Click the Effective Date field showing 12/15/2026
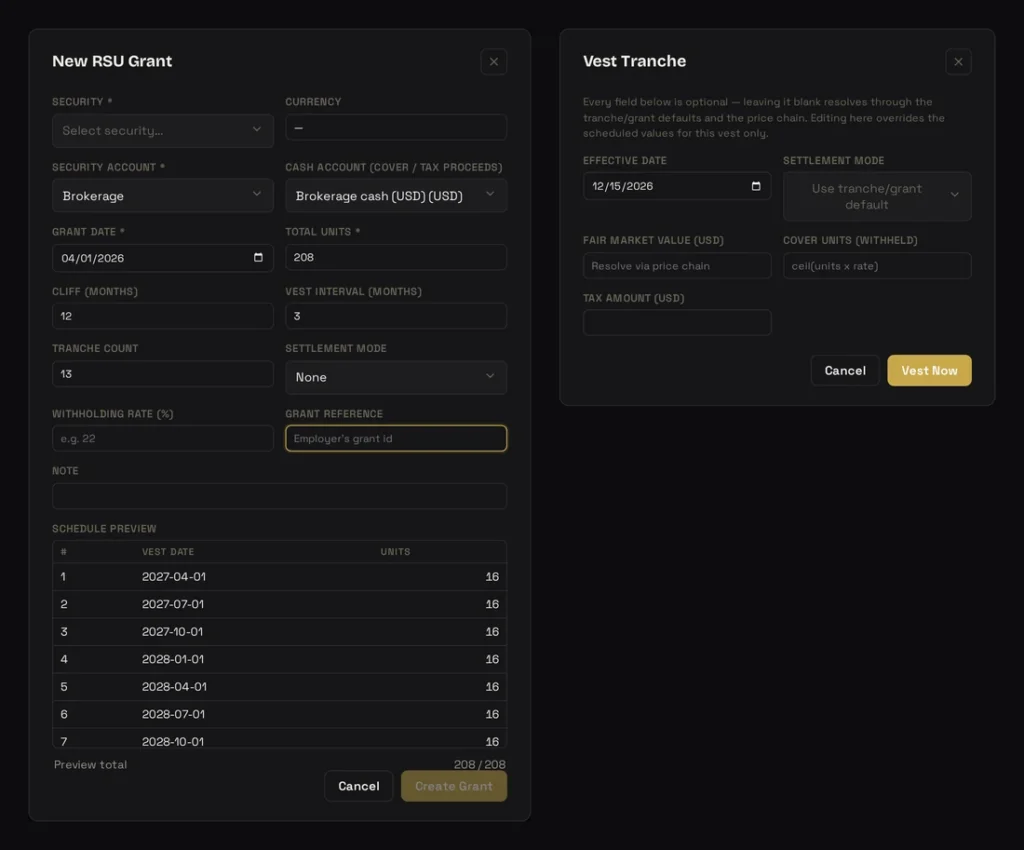The height and width of the screenshot is (850, 1024). (677, 186)
